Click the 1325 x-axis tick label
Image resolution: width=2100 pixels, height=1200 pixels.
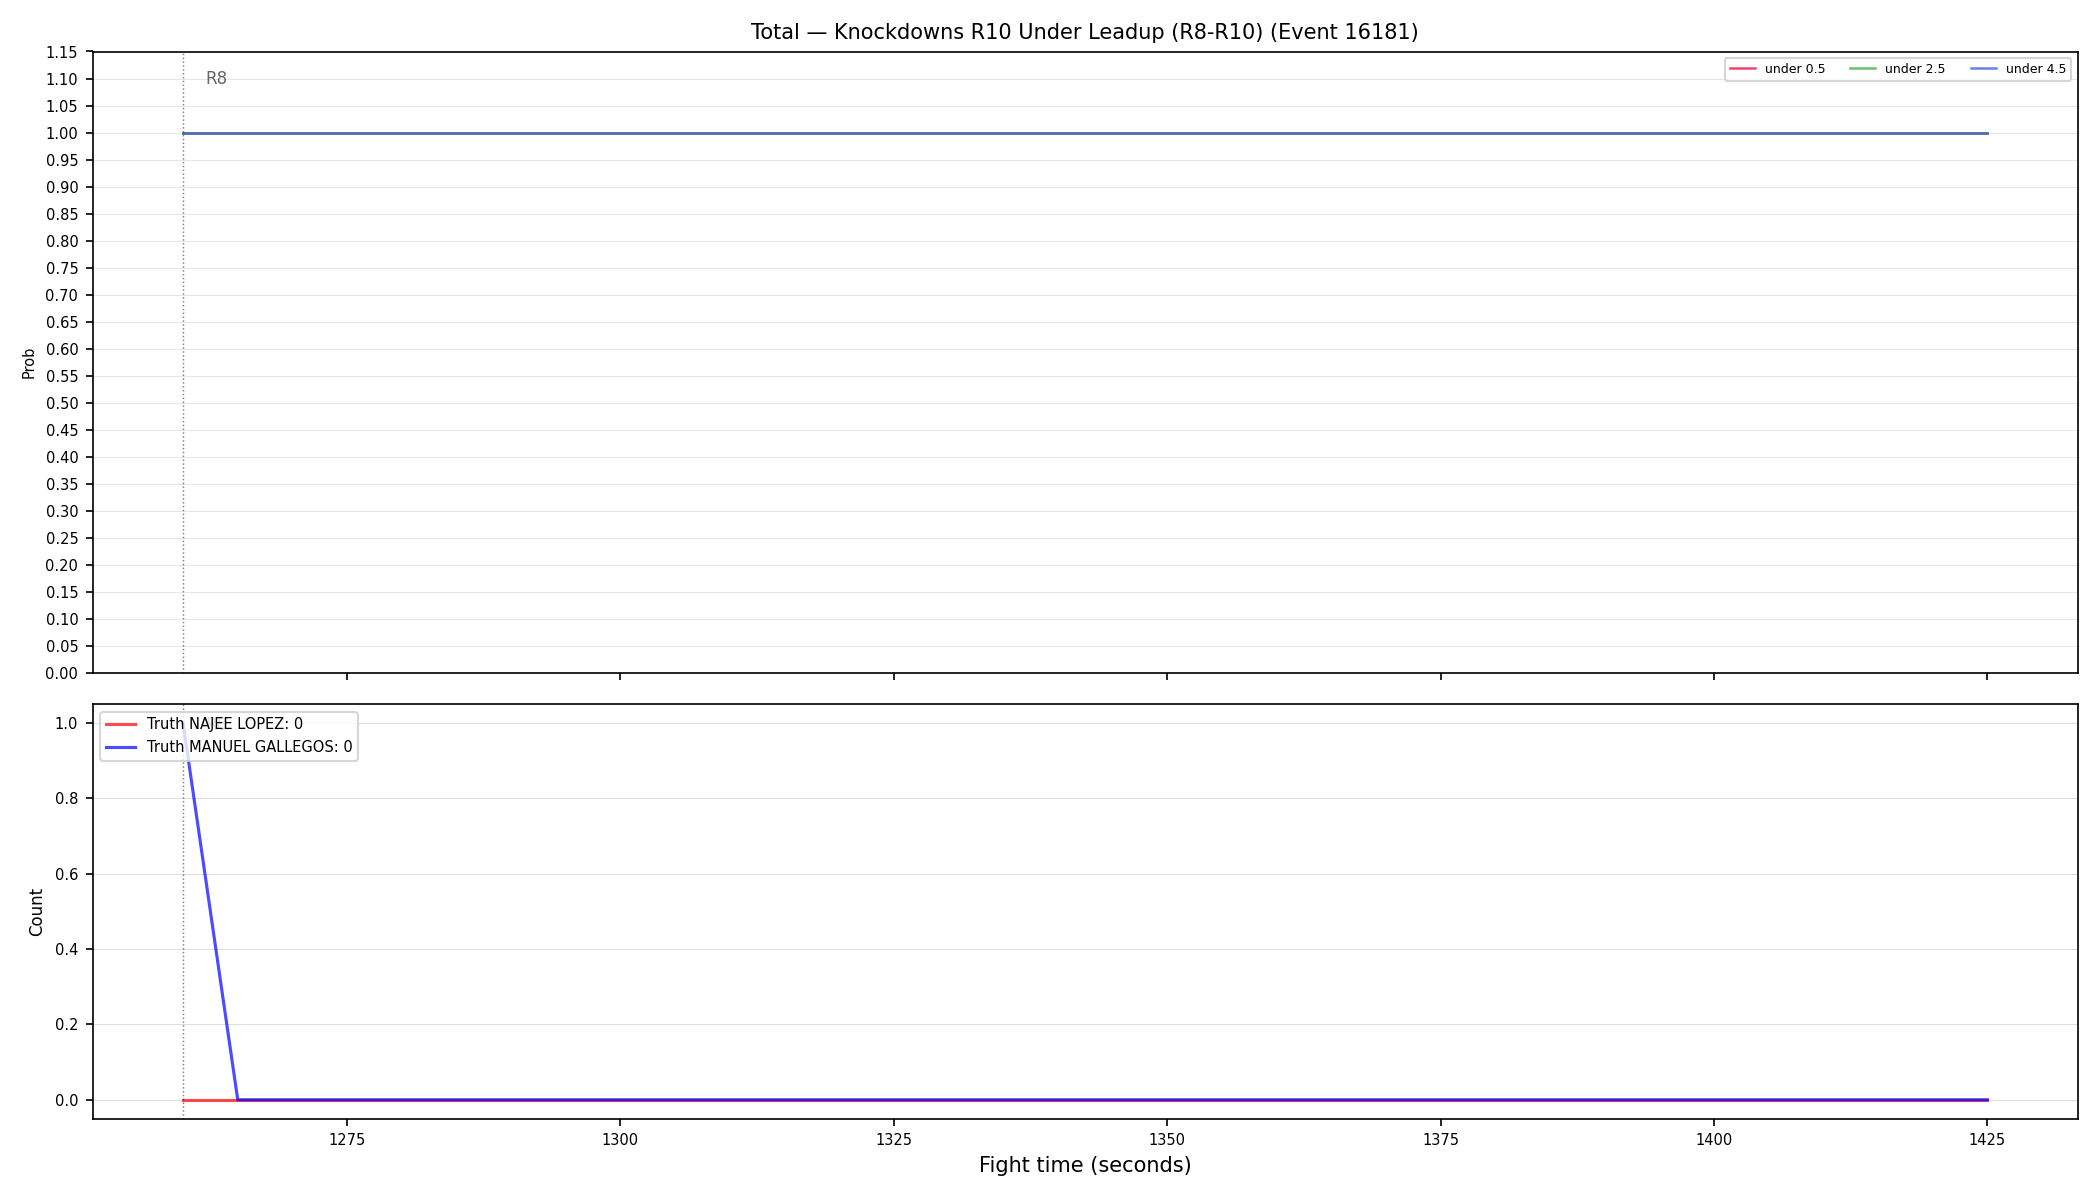point(893,1139)
